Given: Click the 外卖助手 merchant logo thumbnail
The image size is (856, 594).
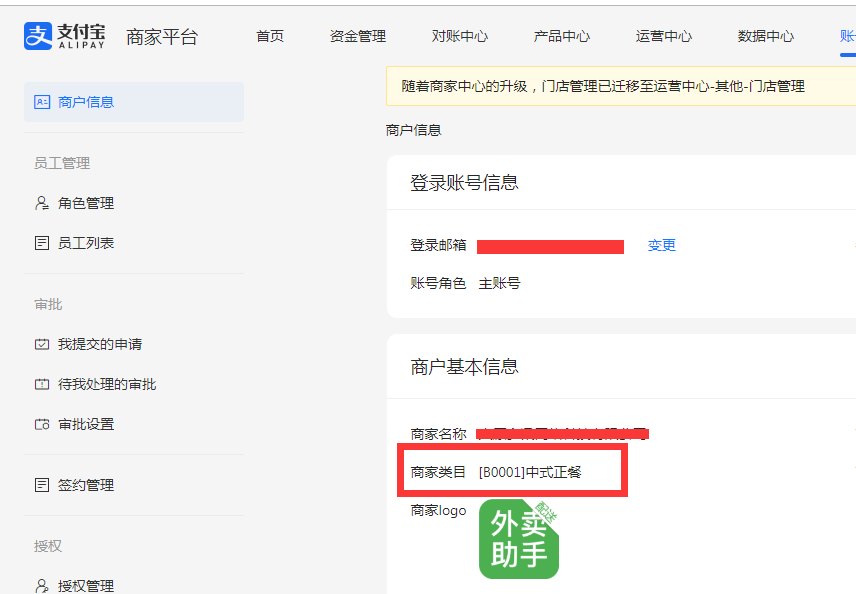Looking at the screenshot, I should pyautogui.click(x=519, y=540).
